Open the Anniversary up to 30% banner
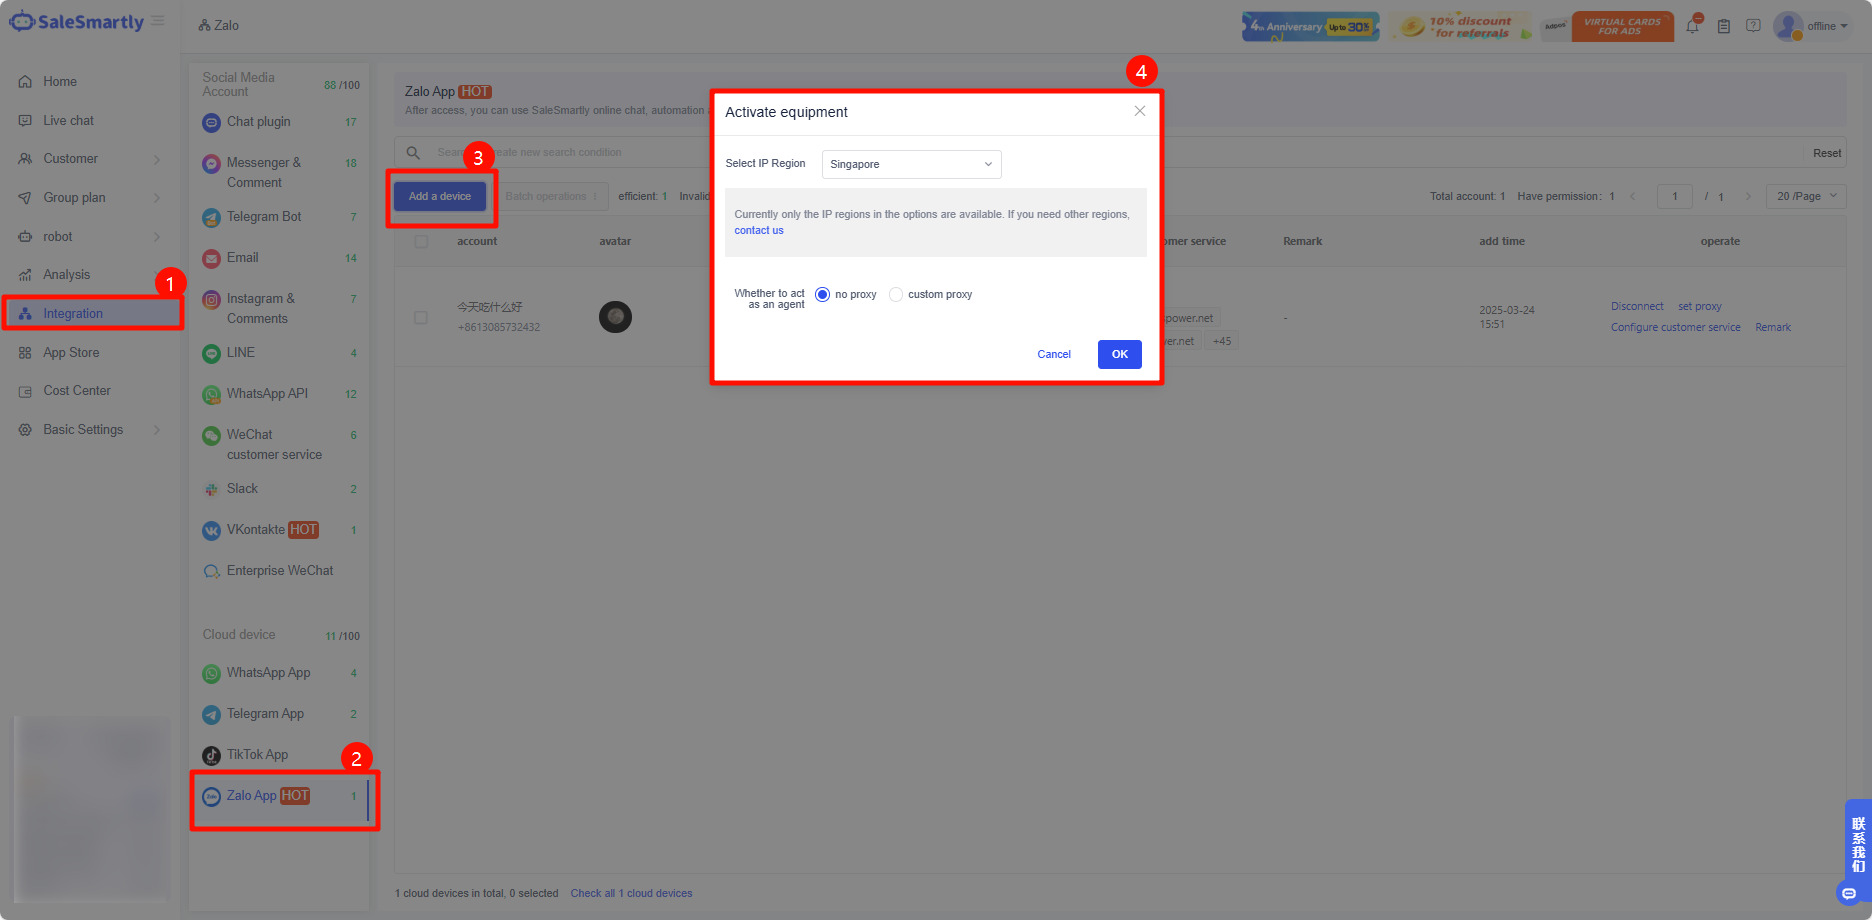The width and height of the screenshot is (1872, 920). click(1311, 27)
